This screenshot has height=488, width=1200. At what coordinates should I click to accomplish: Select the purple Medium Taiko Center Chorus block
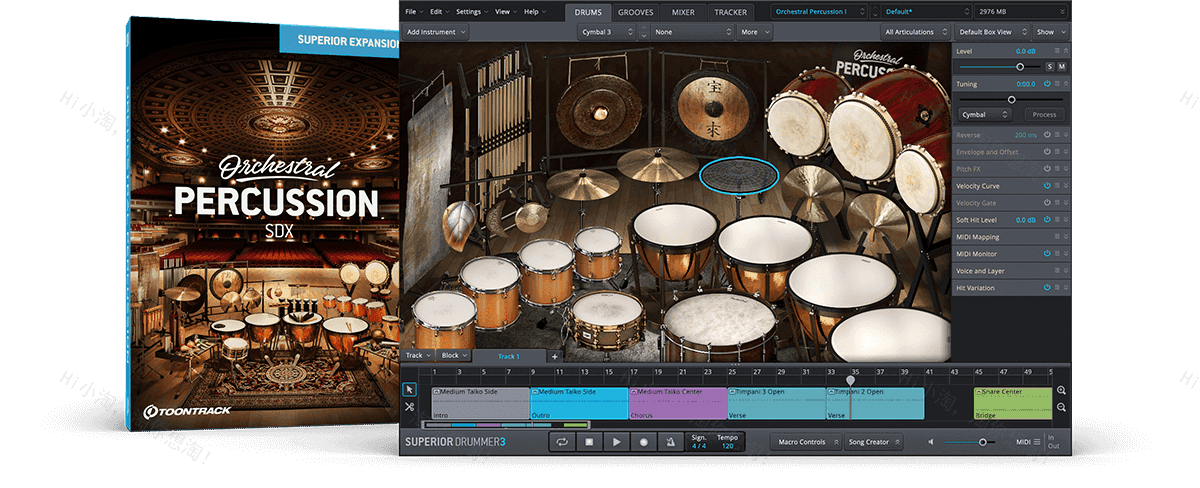tap(678, 403)
